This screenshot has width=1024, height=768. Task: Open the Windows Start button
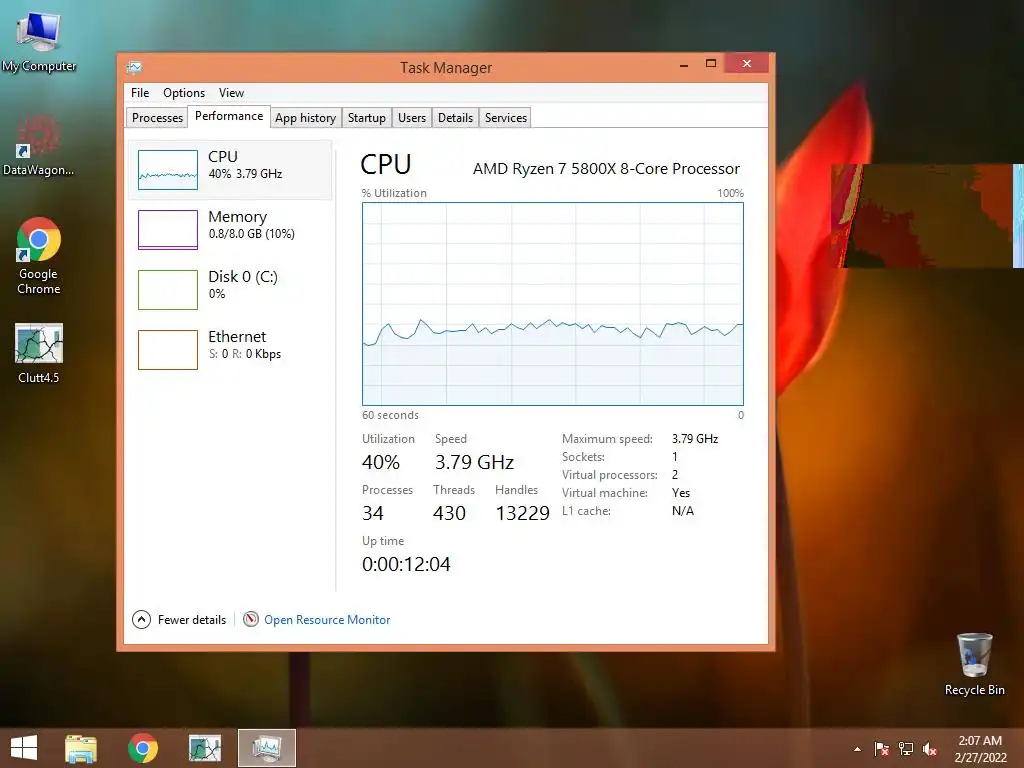coord(24,748)
